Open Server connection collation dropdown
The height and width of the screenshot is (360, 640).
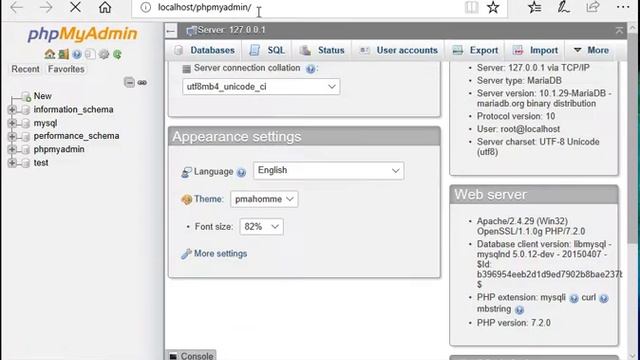point(261,87)
